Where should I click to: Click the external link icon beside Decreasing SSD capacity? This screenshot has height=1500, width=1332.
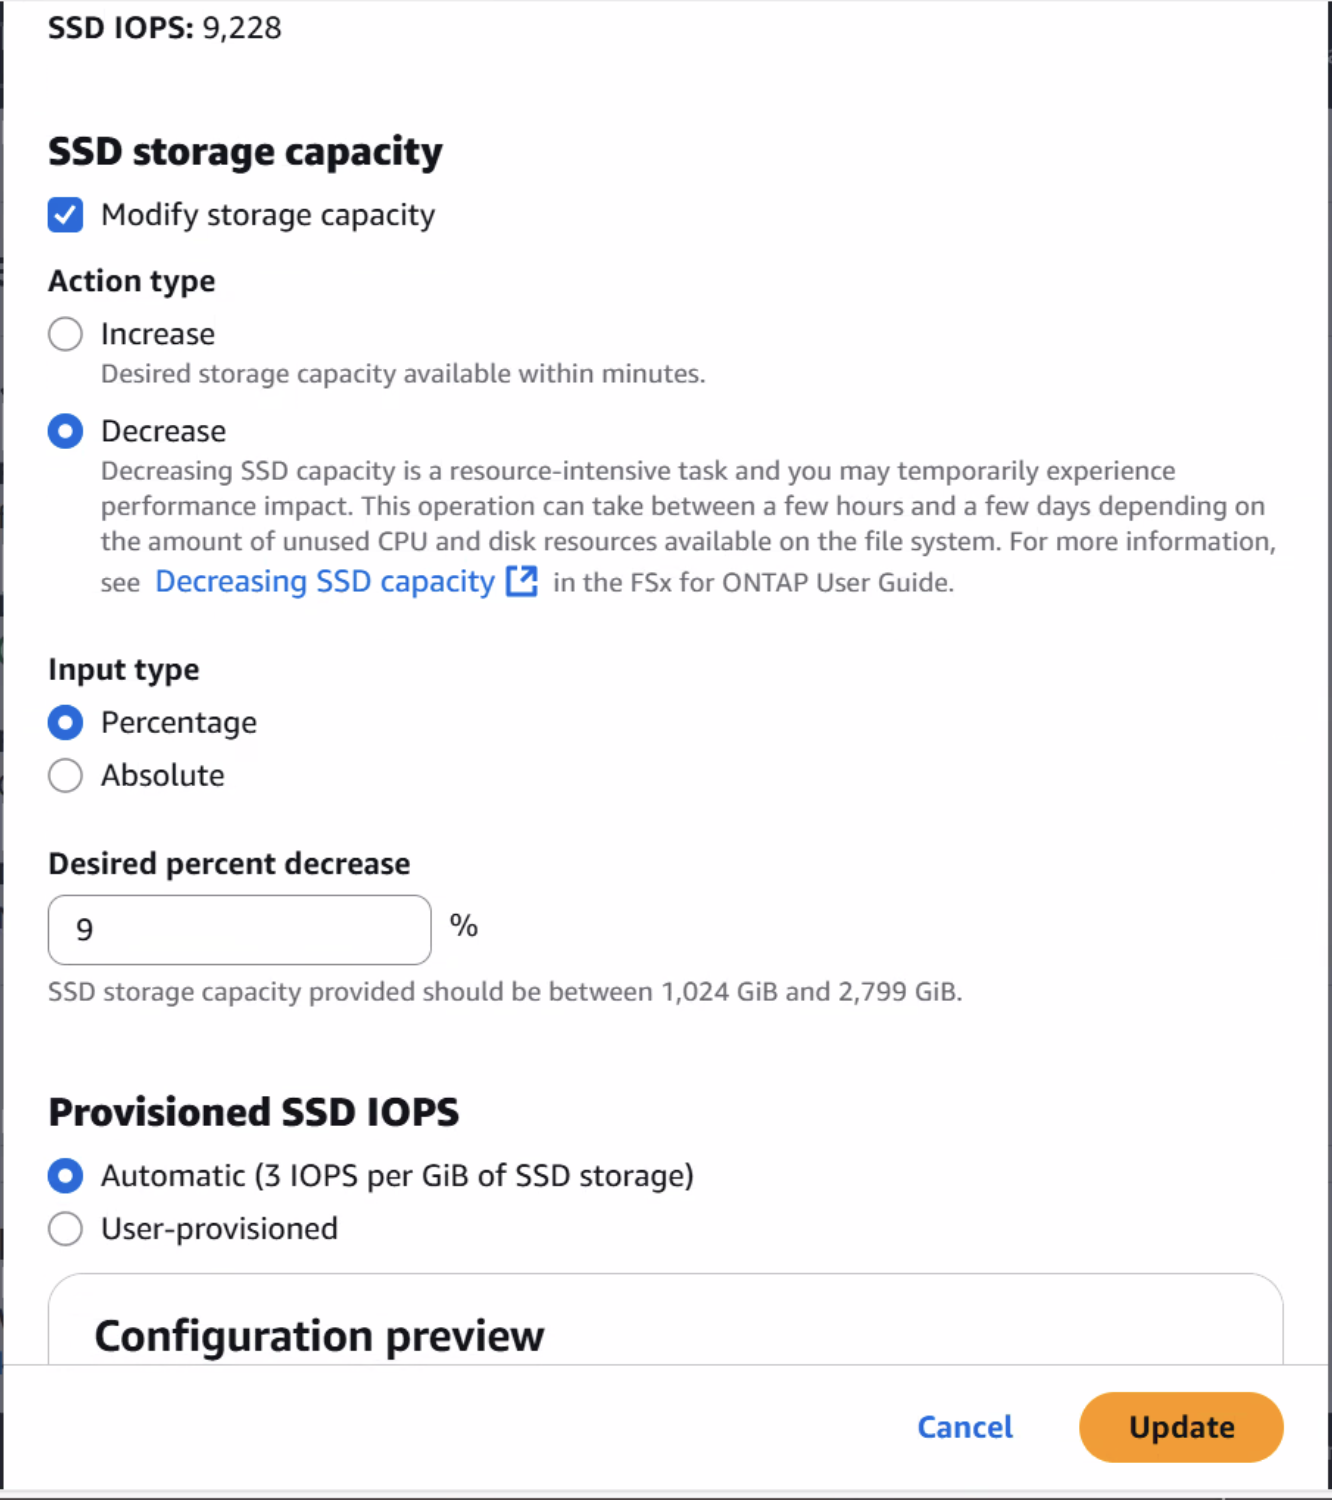(521, 581)
